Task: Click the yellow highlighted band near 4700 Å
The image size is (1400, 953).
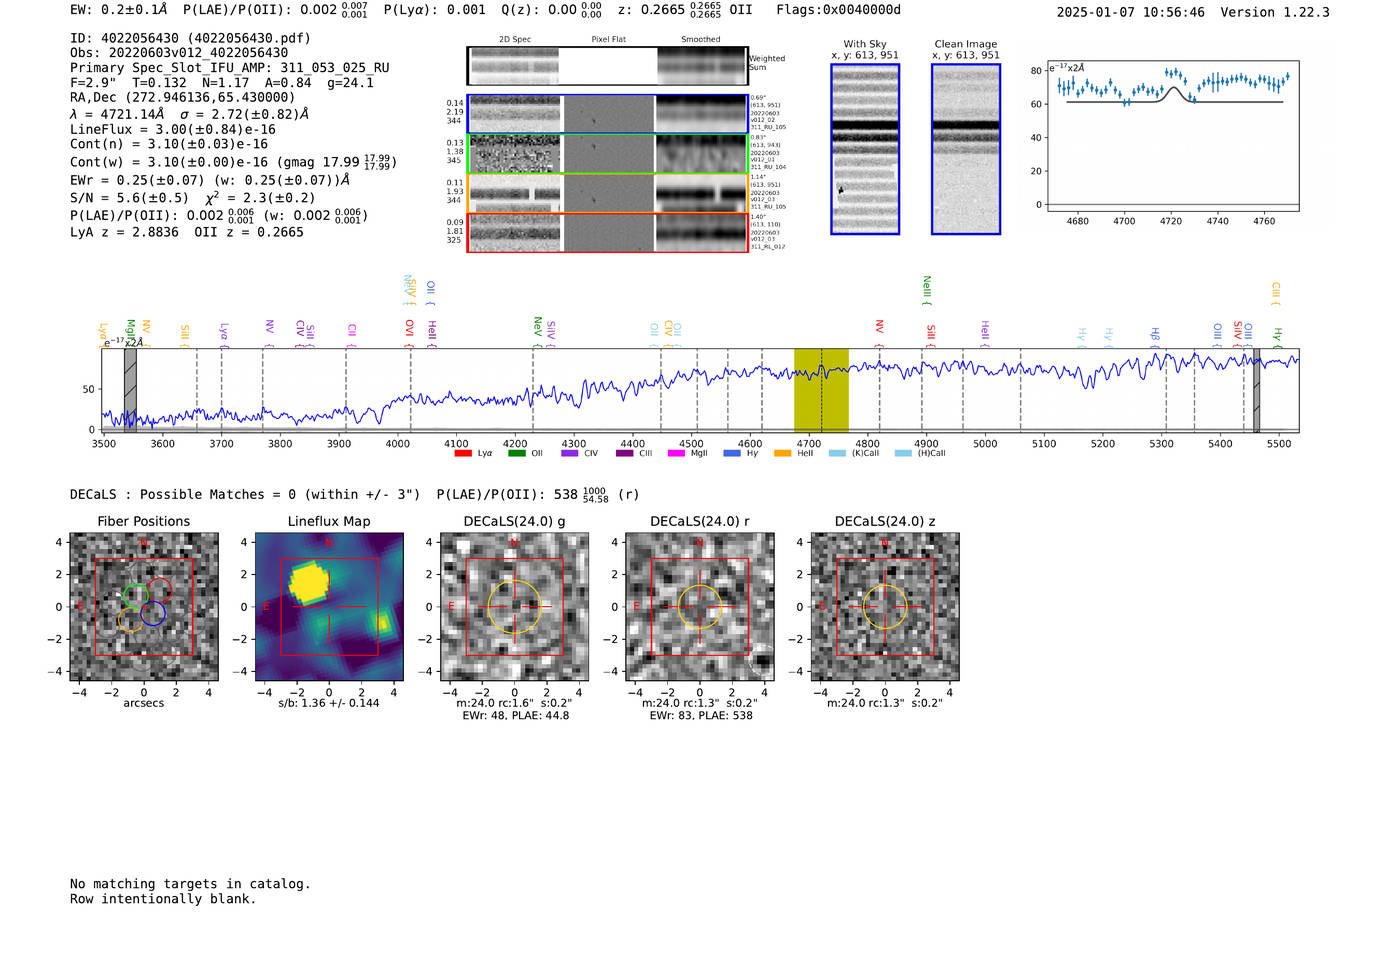Action: pos(821,390)
